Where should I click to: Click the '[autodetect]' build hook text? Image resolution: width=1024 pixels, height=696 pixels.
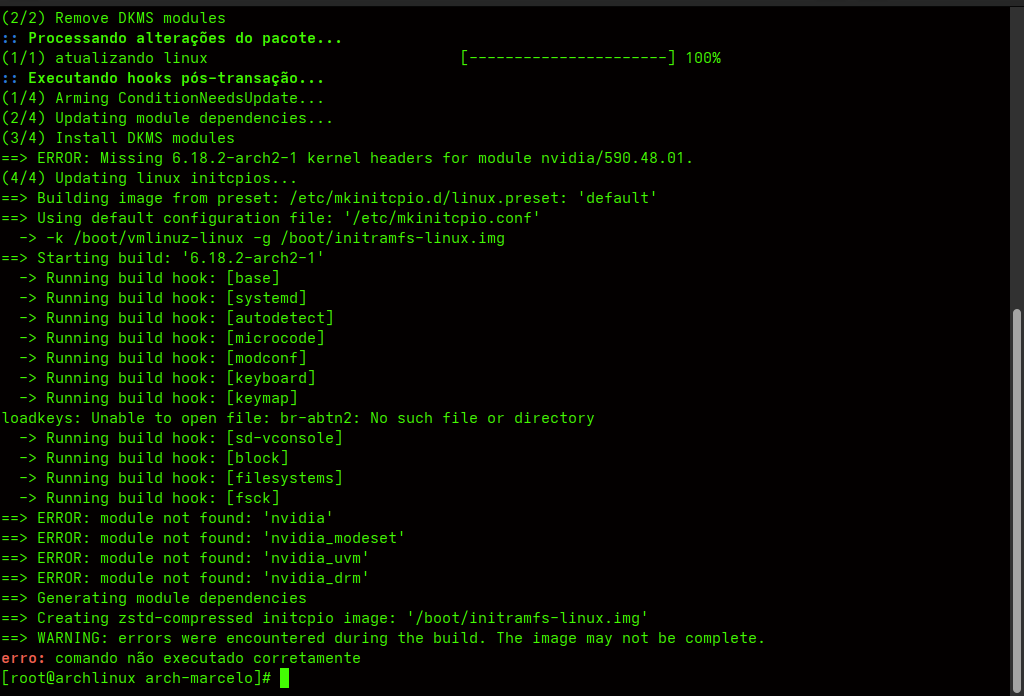pyautogui.click(x=280, y=318)
